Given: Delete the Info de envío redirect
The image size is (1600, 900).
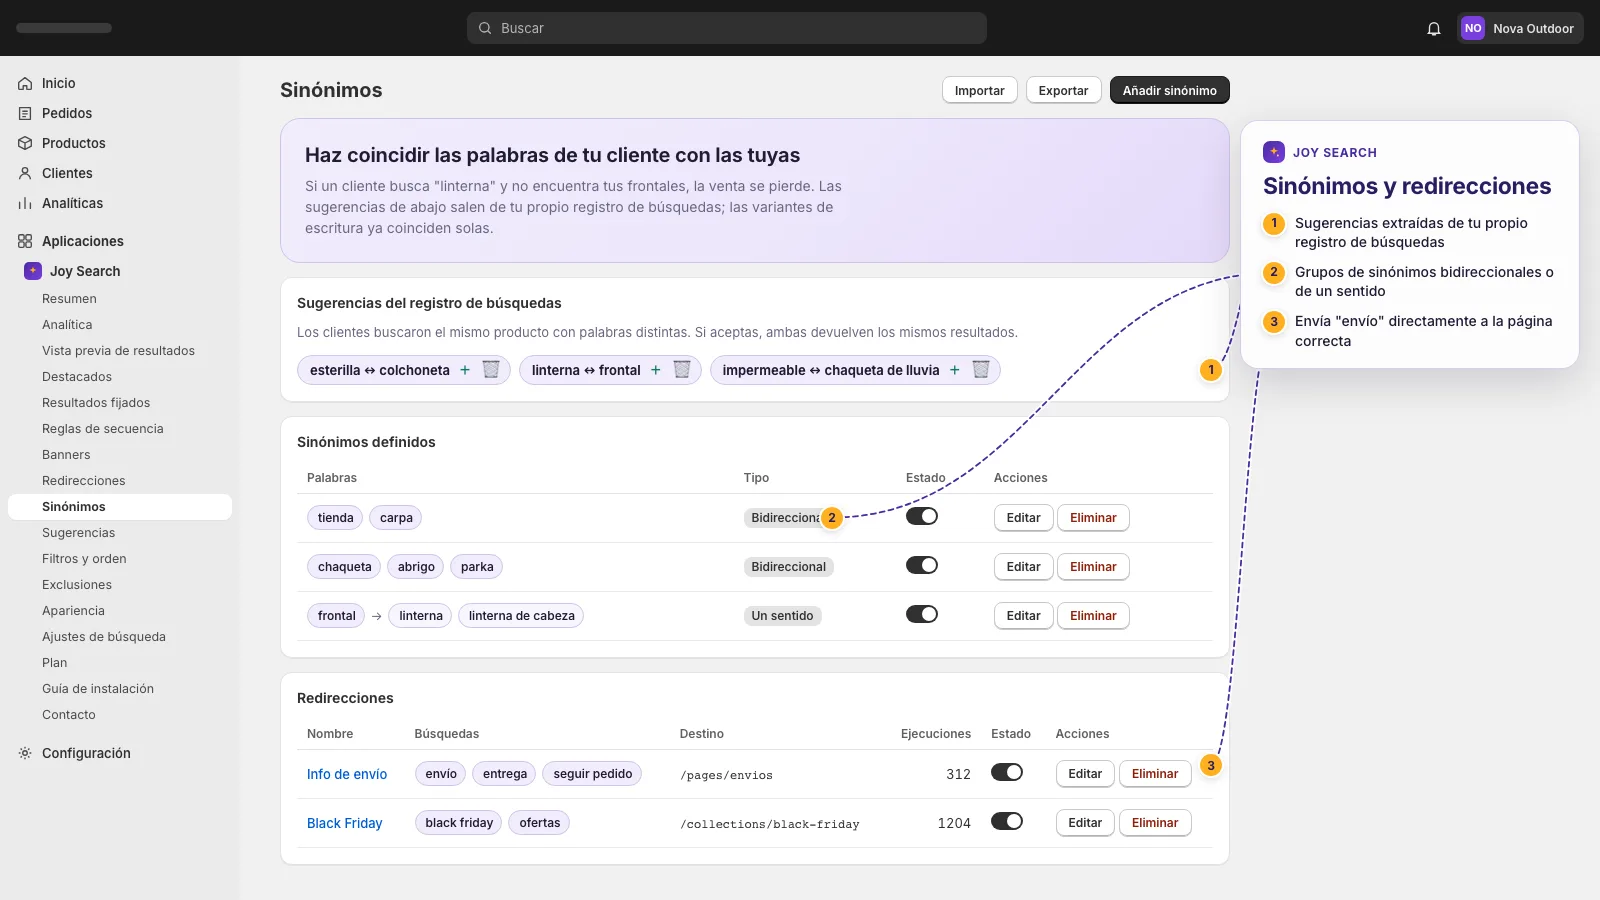Looking at the screenshot, I should tap(1155, 774).
